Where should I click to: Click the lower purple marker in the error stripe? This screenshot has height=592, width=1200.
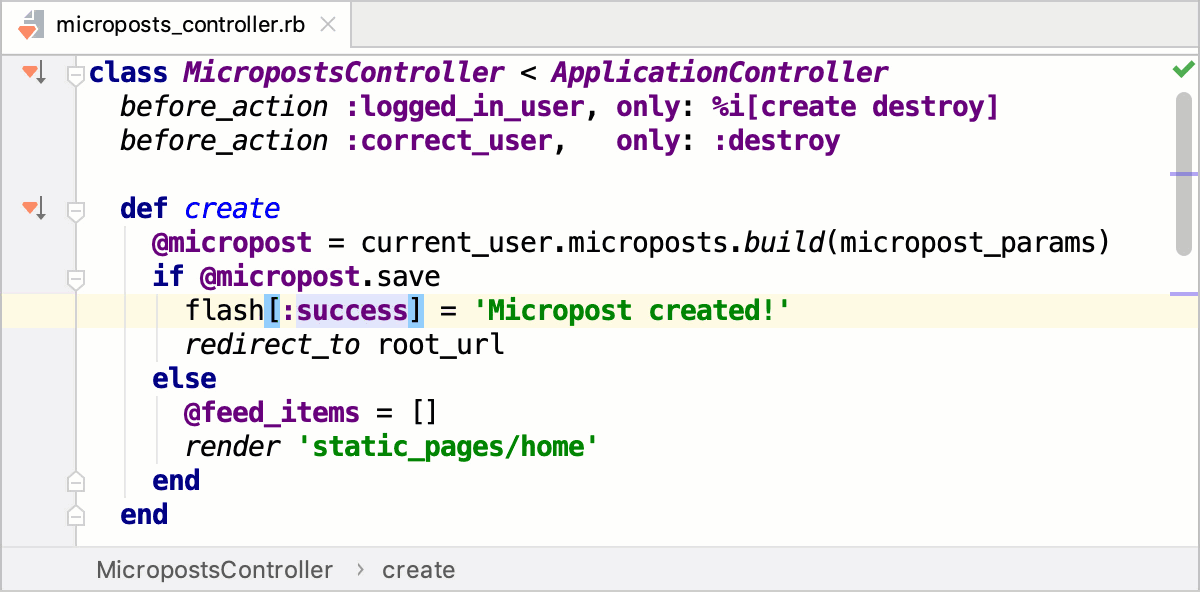[x=1183, y=294]
